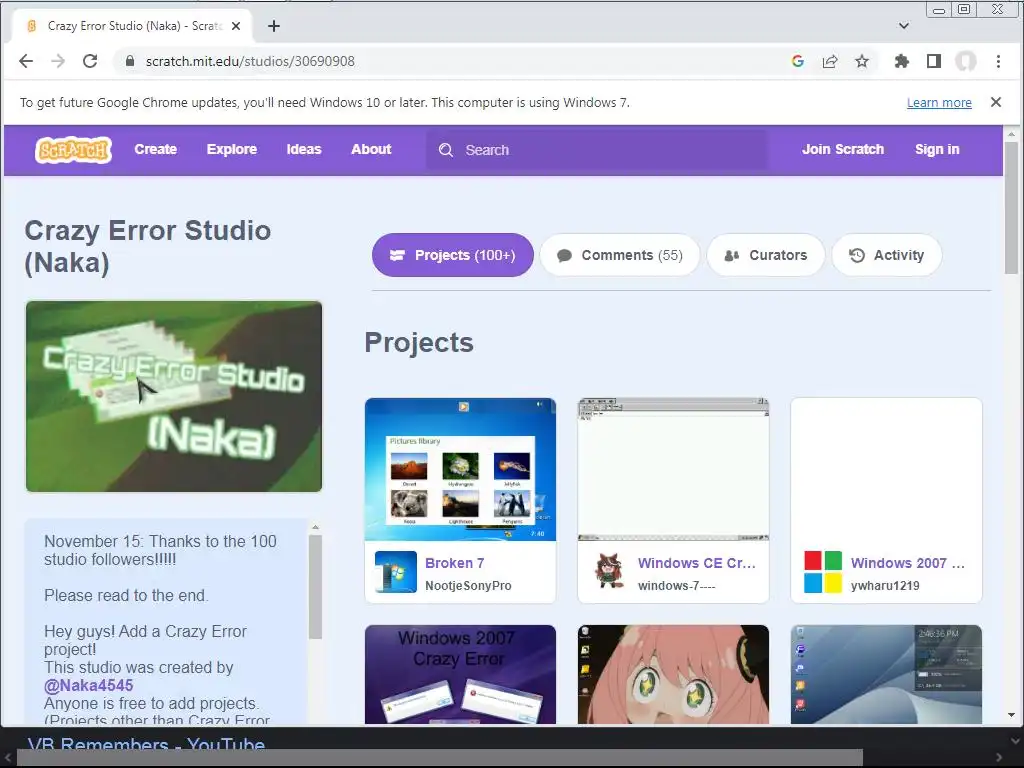Click the browser address bar URL
This screenshot has height=768, width=1024.
(x=250, y=61)
